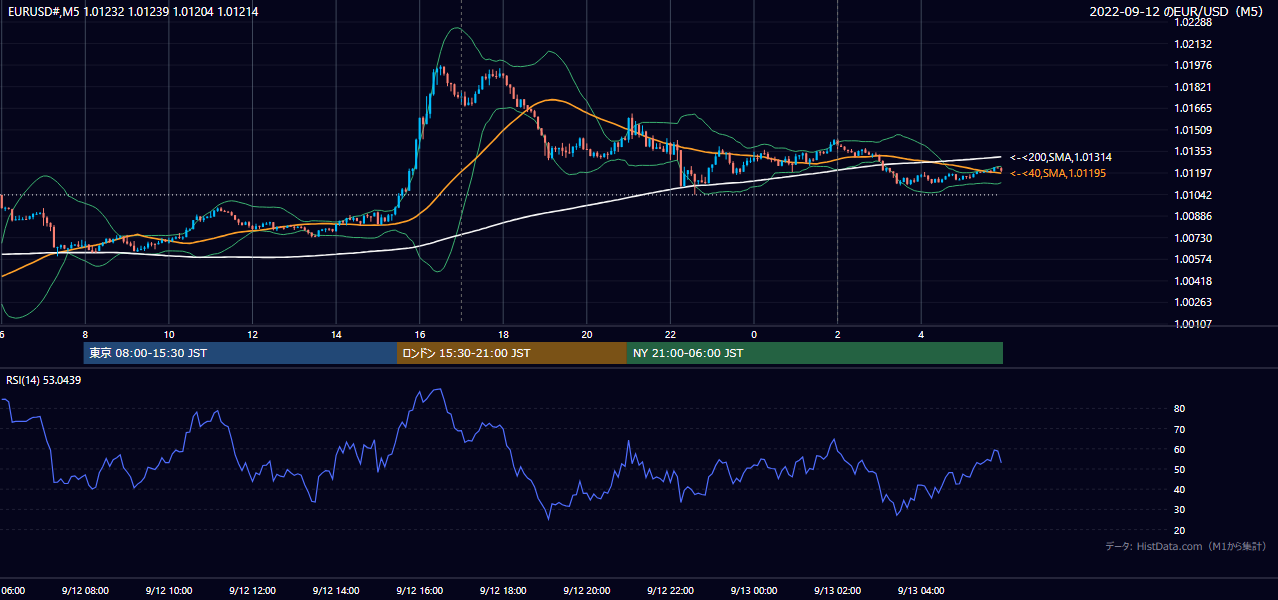The width and height of the screenshot is (1278, 600).
Task: Click hour label 14 under the price chart
Action: pyautogui.click(x=336, y=335)
